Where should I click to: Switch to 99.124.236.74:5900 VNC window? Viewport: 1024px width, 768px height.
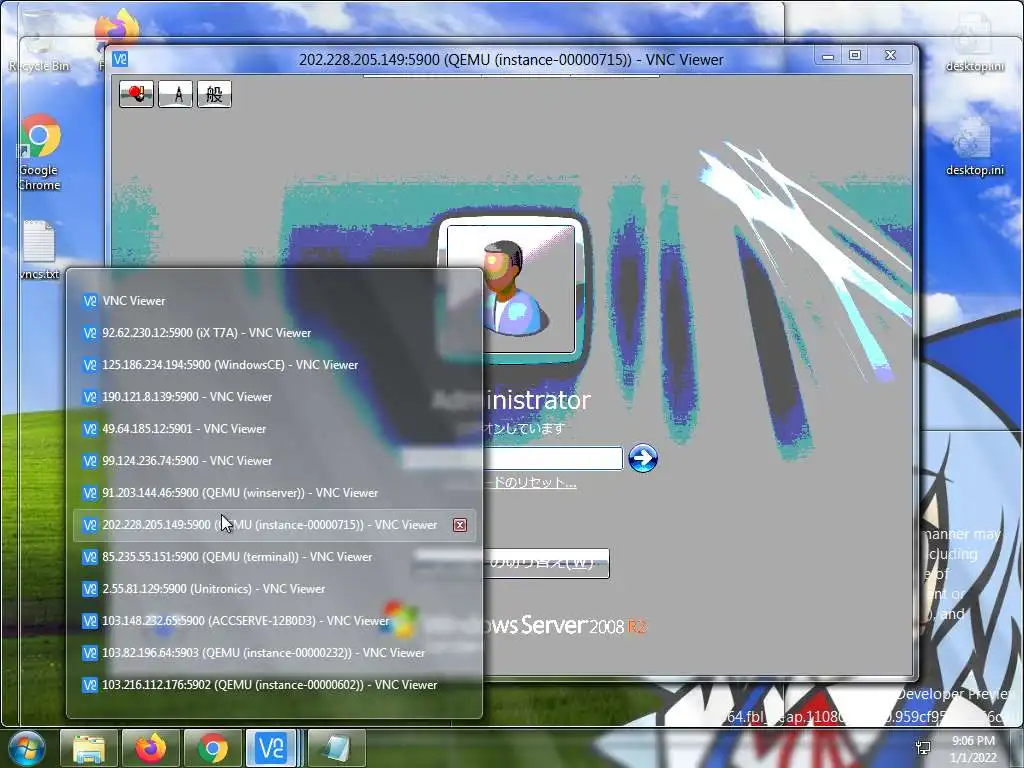click(x=274, y=461)
